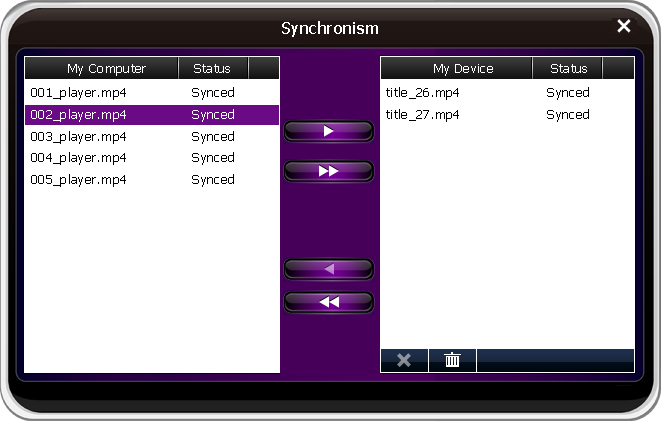
Task: Select title_26.mp4 on the device
Action: tap(423, 93)
